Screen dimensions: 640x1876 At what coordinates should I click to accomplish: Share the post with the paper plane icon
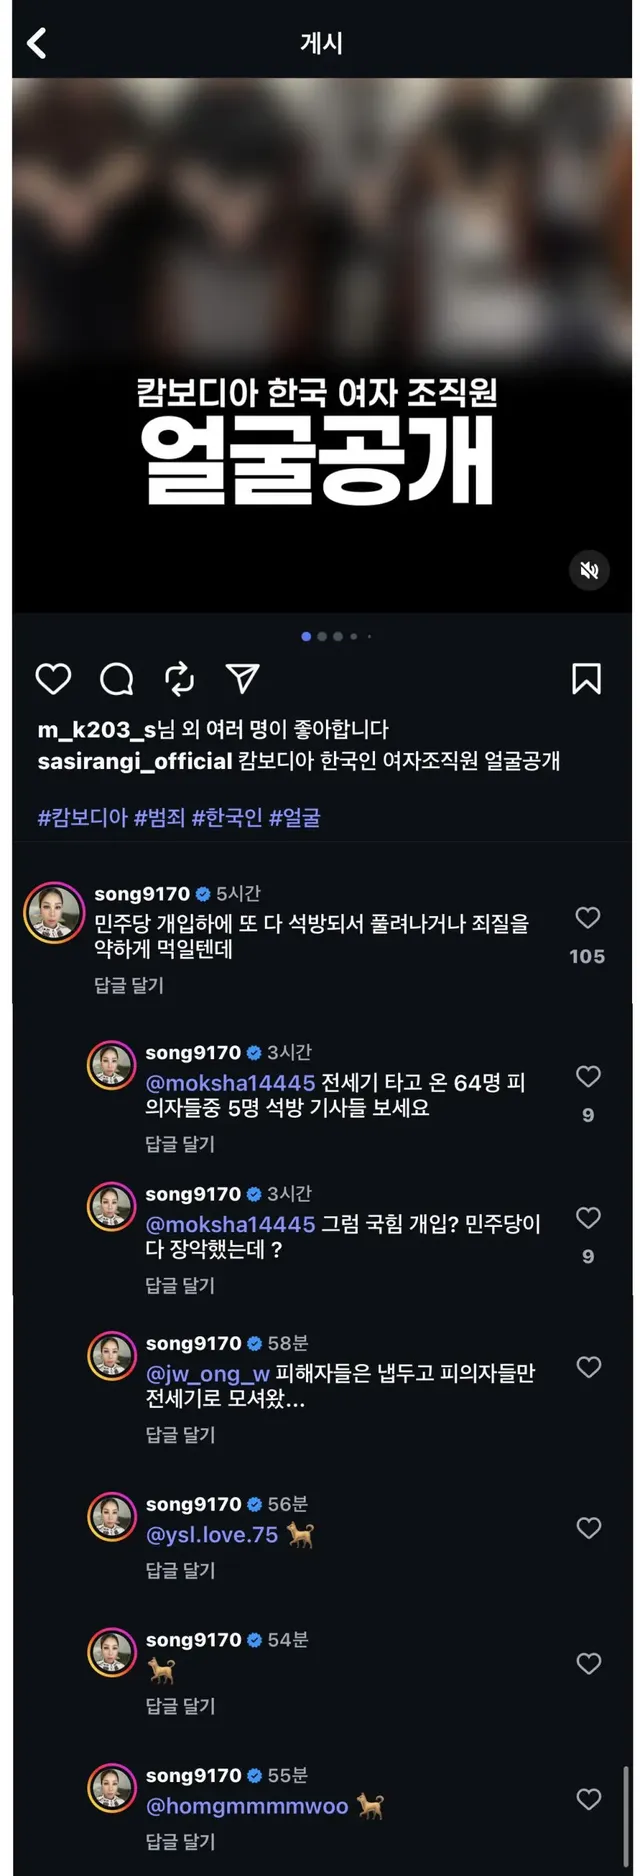point(243,679)
